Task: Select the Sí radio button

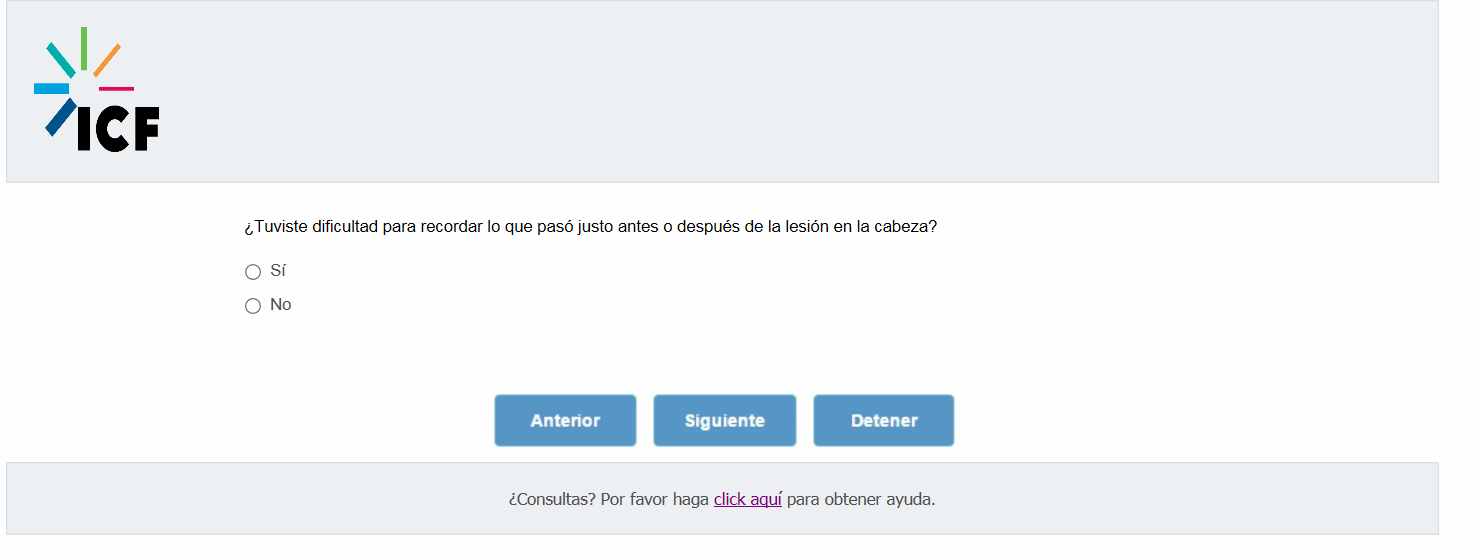Action: click(253, 272)
